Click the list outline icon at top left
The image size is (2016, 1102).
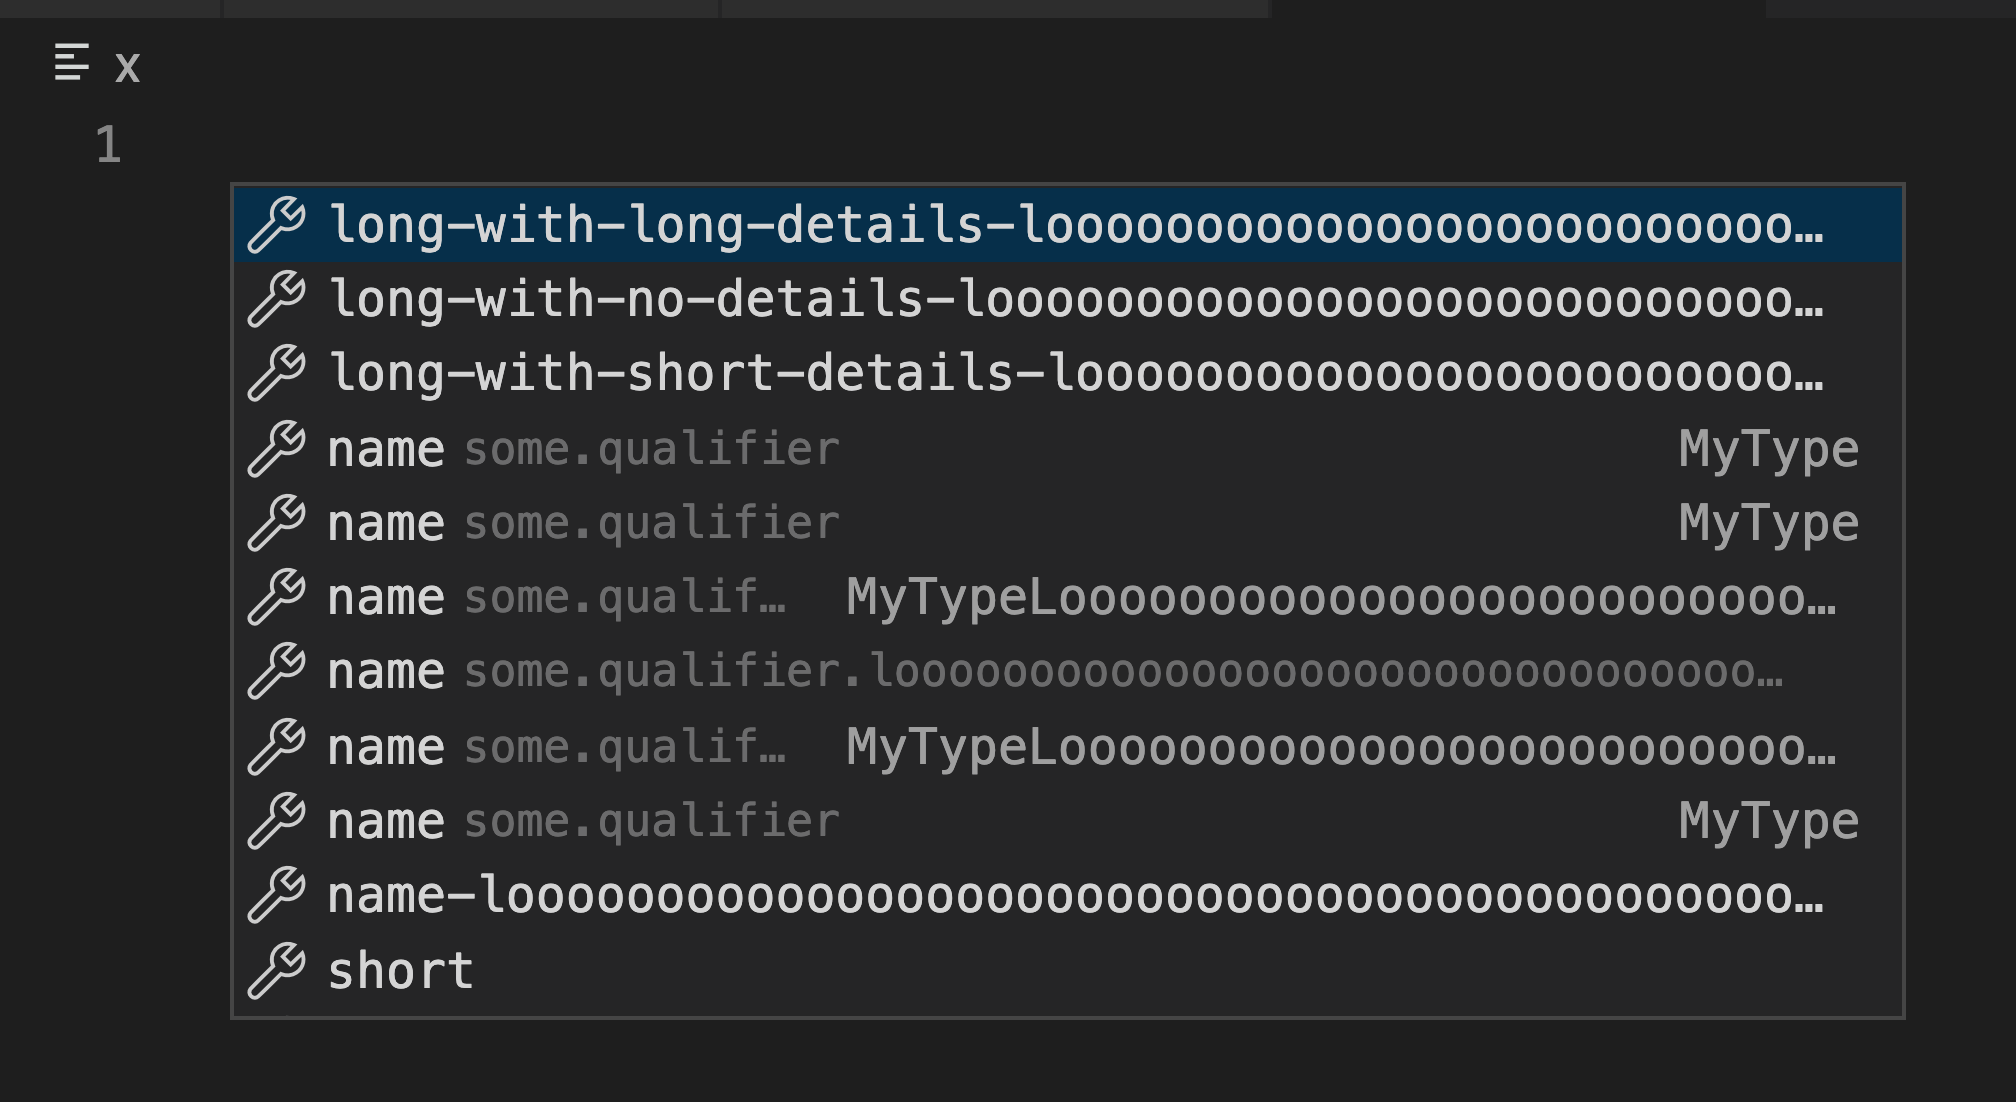(x=71, y=66)
